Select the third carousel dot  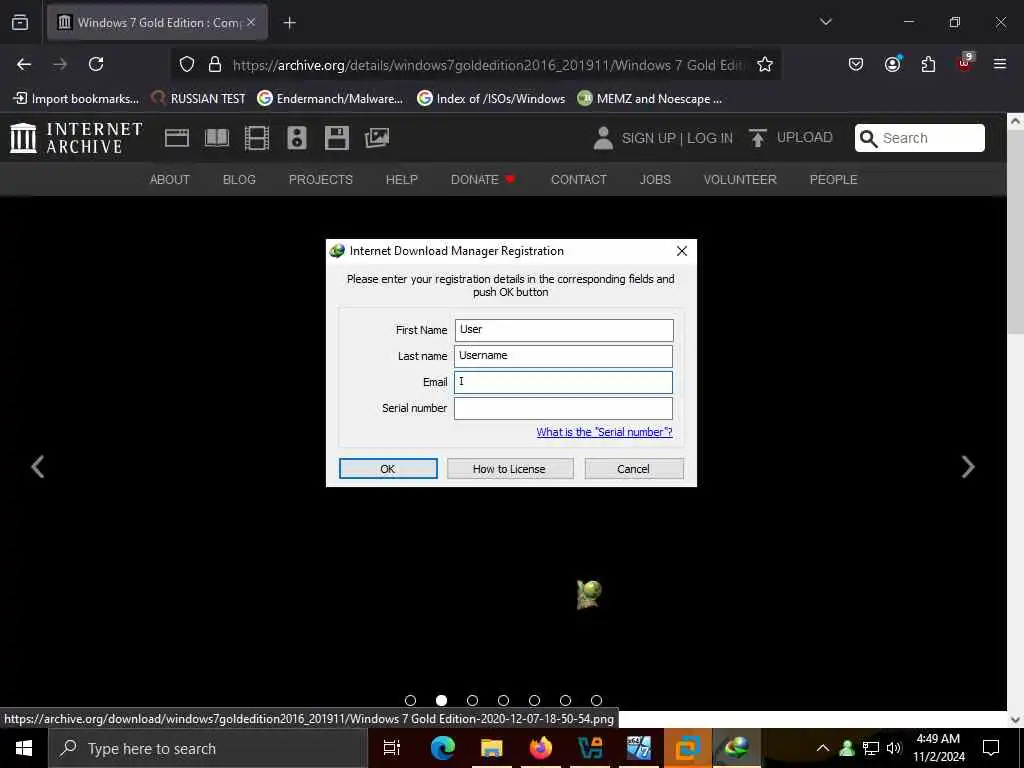tap(472, 700)
